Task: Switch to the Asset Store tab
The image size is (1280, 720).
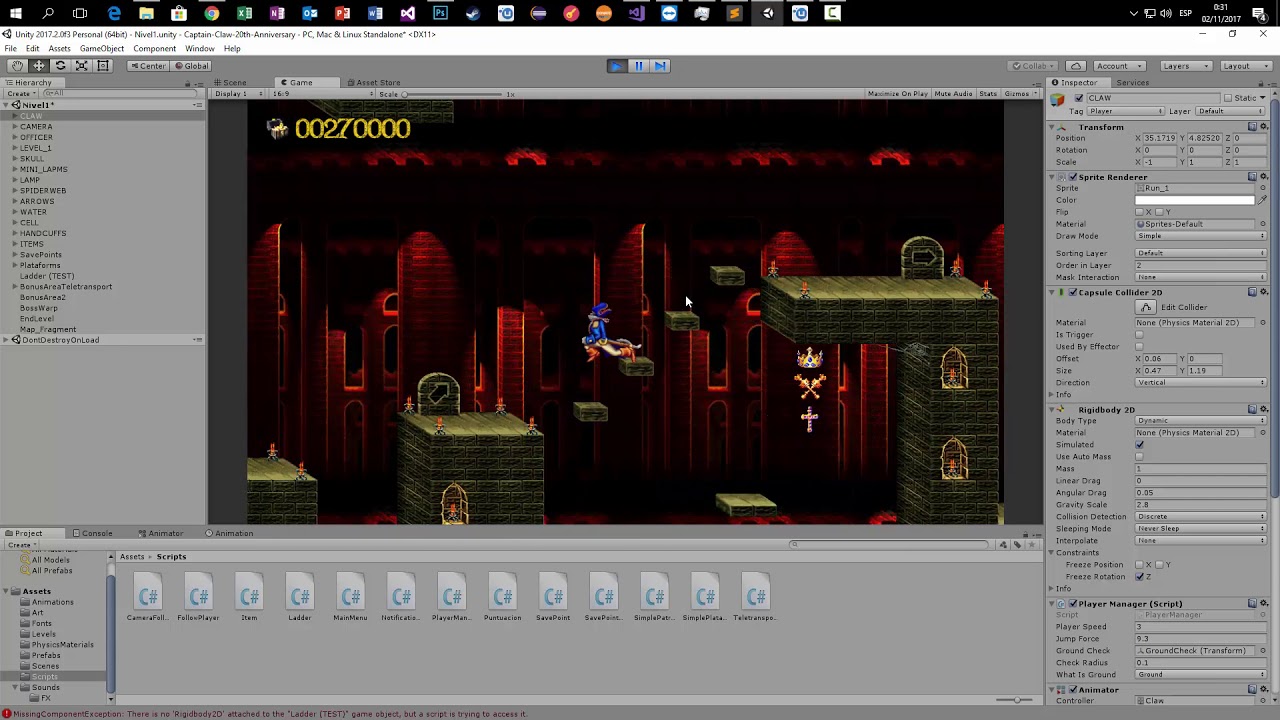Action: [x=373, y=83]
